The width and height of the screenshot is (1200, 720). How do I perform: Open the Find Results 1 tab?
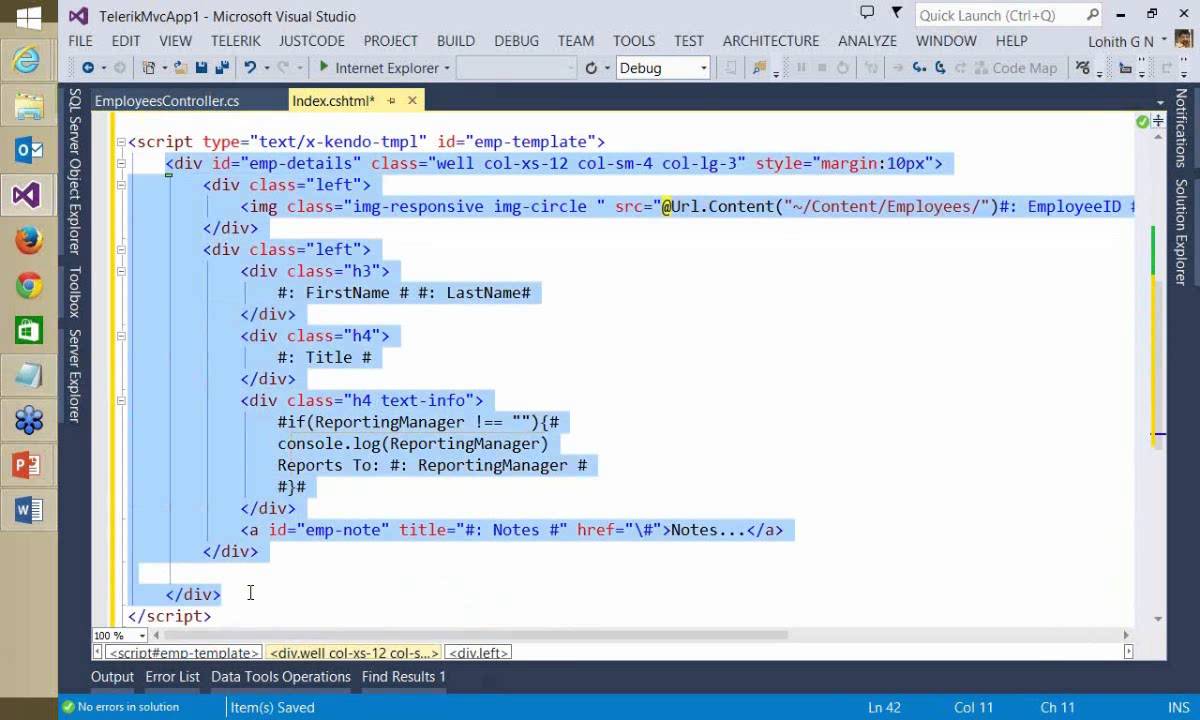tap(404, 677)
